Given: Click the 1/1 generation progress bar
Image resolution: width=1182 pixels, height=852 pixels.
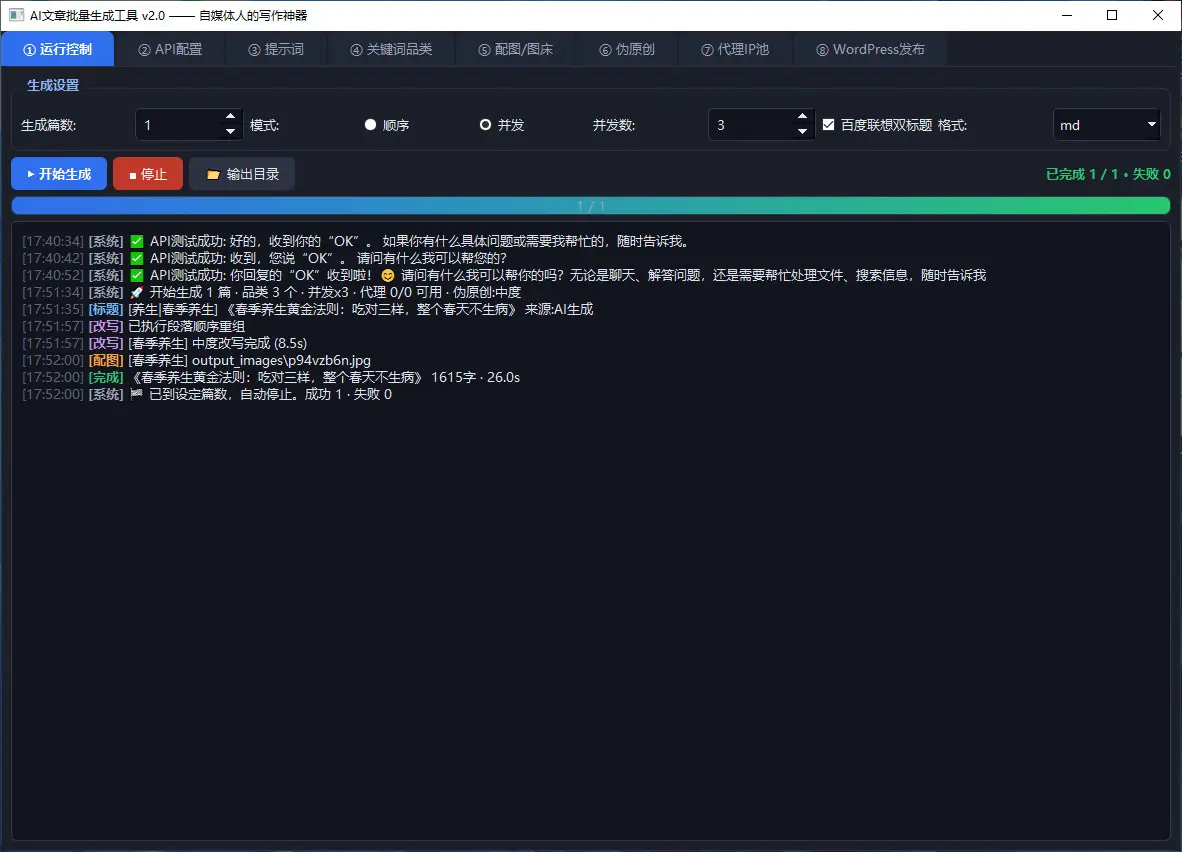Looking at the screenshot, I should tap(591, 206).
